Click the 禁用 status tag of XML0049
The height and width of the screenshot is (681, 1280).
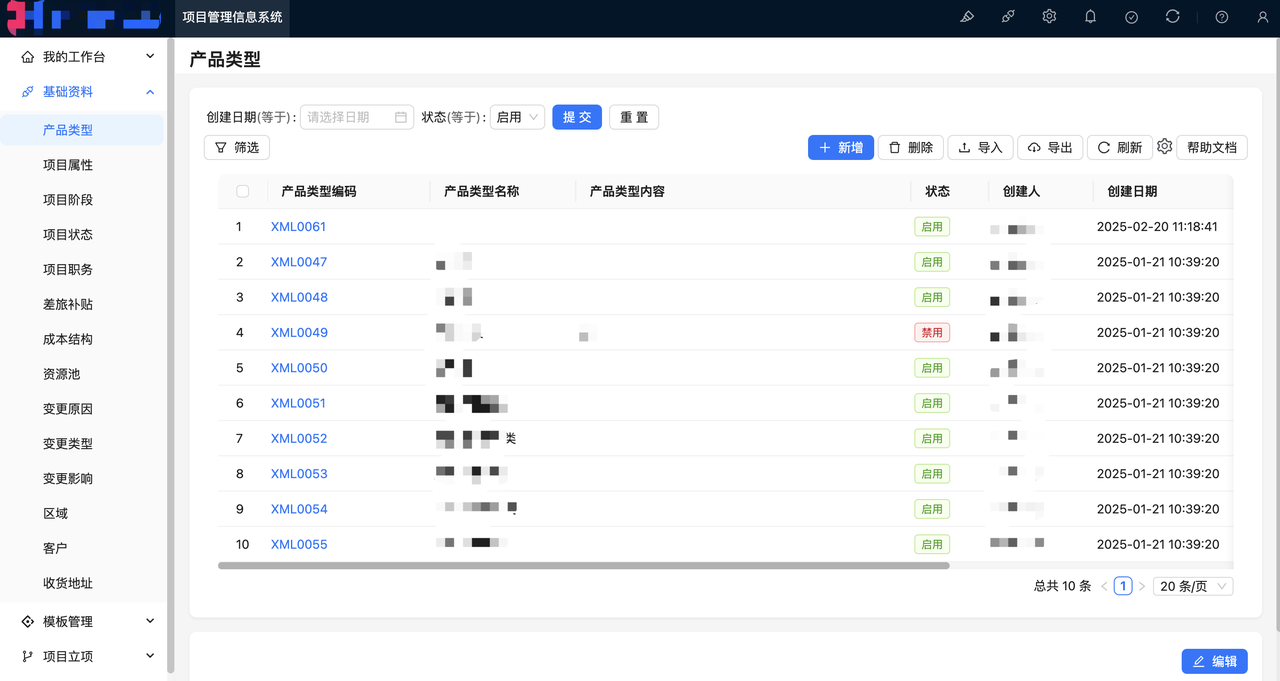(932, 333)
